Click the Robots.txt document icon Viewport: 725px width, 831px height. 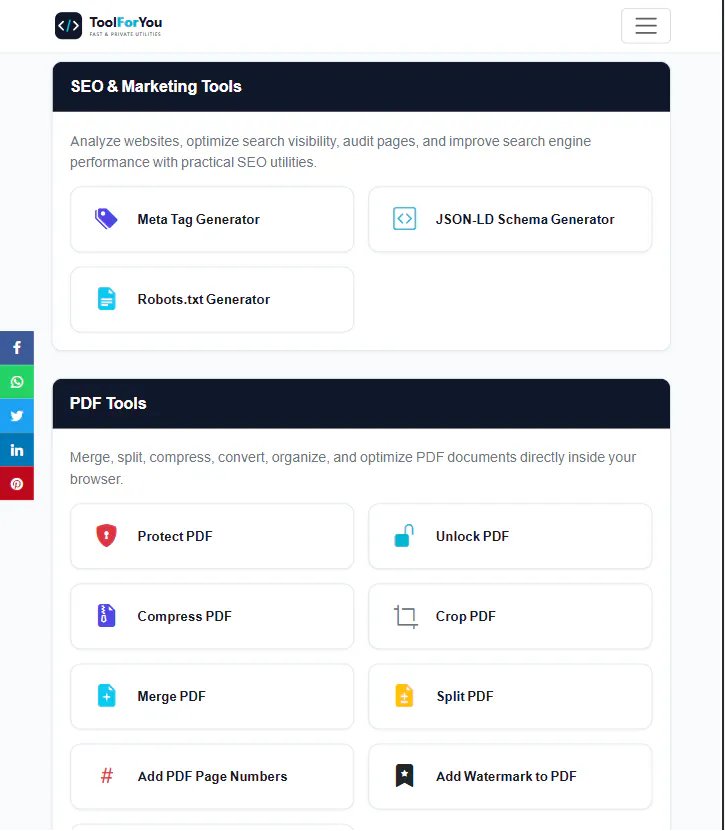tap(107, 299)
